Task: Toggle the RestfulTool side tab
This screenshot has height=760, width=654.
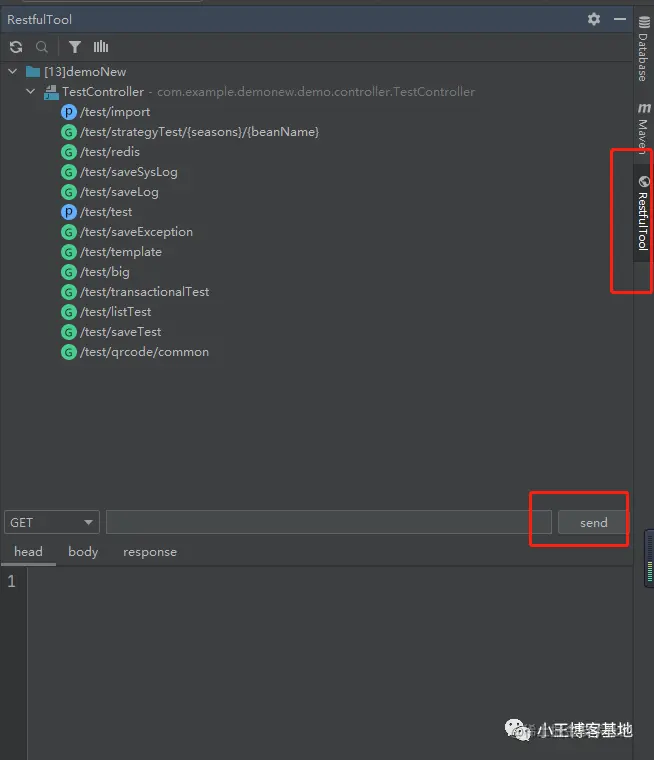Action: point(643,213)
